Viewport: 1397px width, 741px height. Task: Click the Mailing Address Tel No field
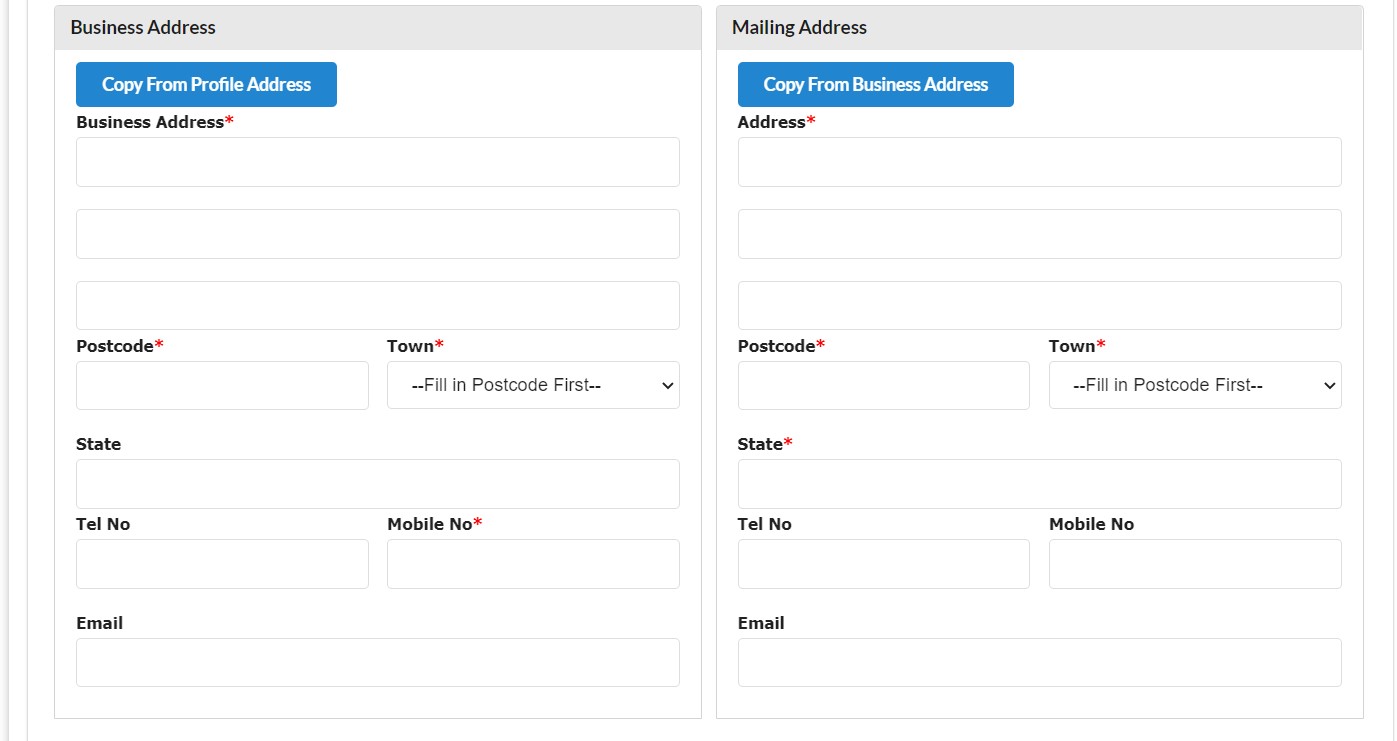pos(883,564)
